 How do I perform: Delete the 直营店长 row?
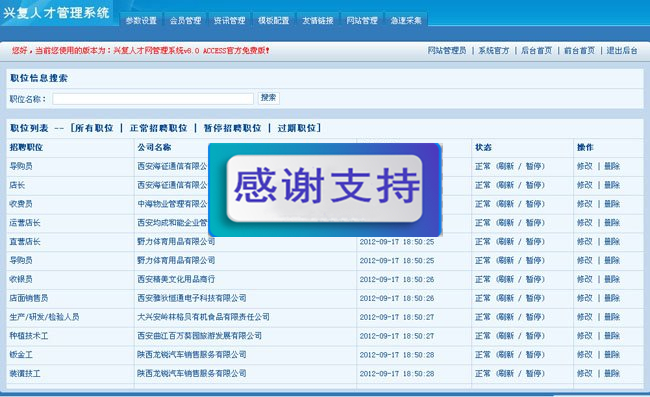pos(612,242)
